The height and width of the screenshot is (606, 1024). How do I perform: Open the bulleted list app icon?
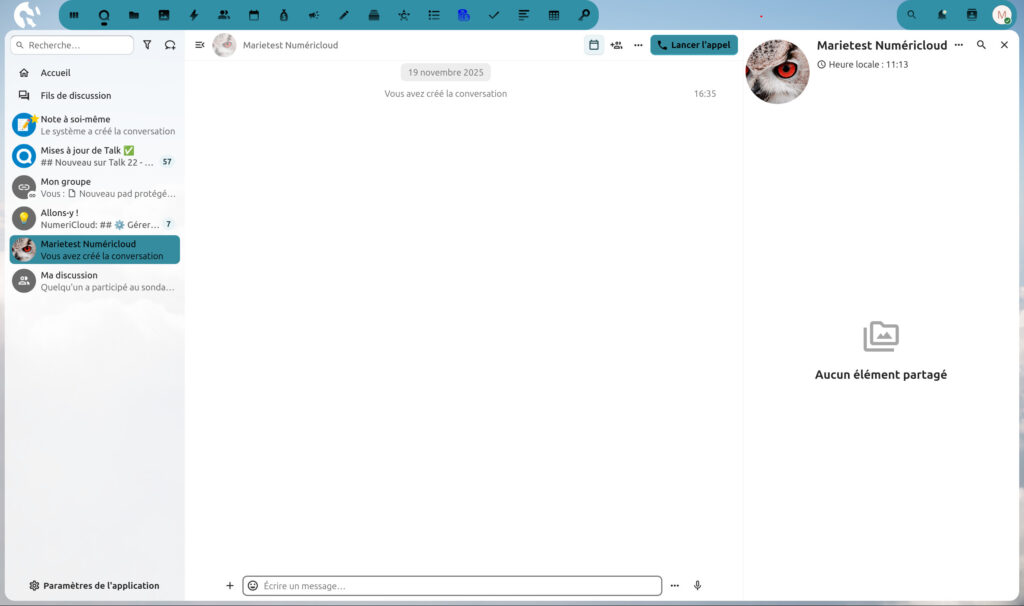click(434, 15)
